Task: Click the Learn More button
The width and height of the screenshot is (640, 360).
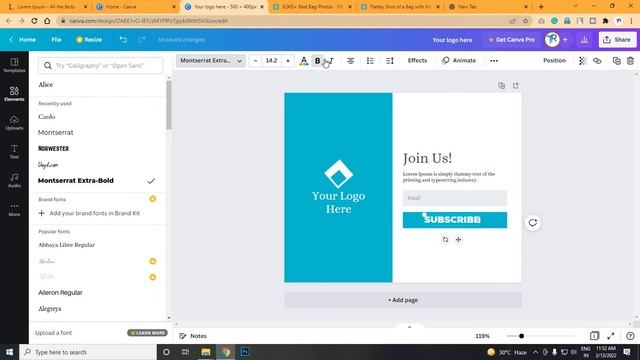Action: (x=147, y=333)
